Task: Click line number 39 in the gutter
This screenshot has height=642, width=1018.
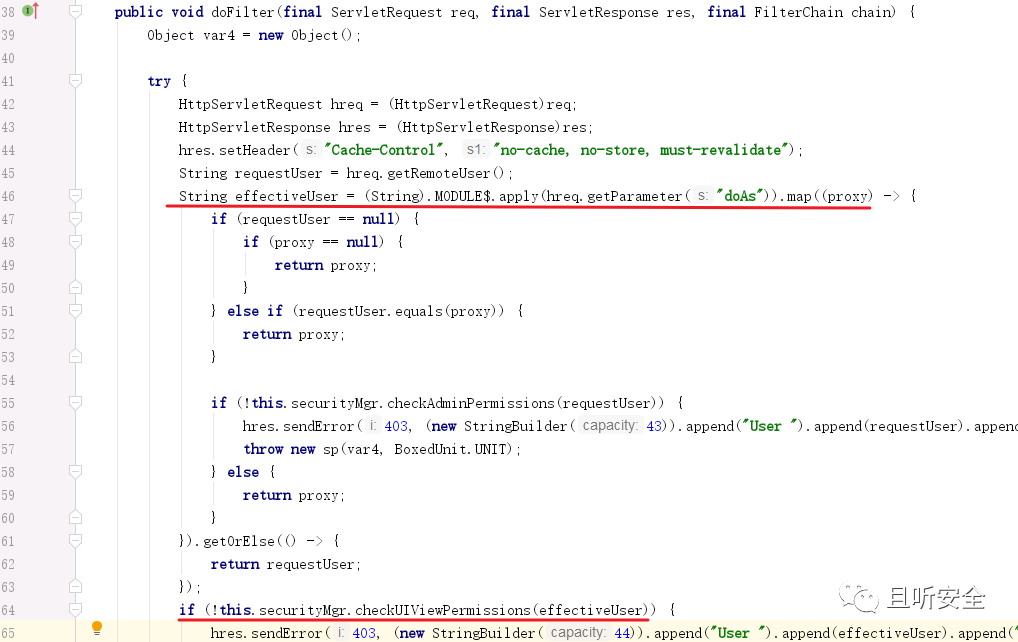Action: click(x=8, y=35)
